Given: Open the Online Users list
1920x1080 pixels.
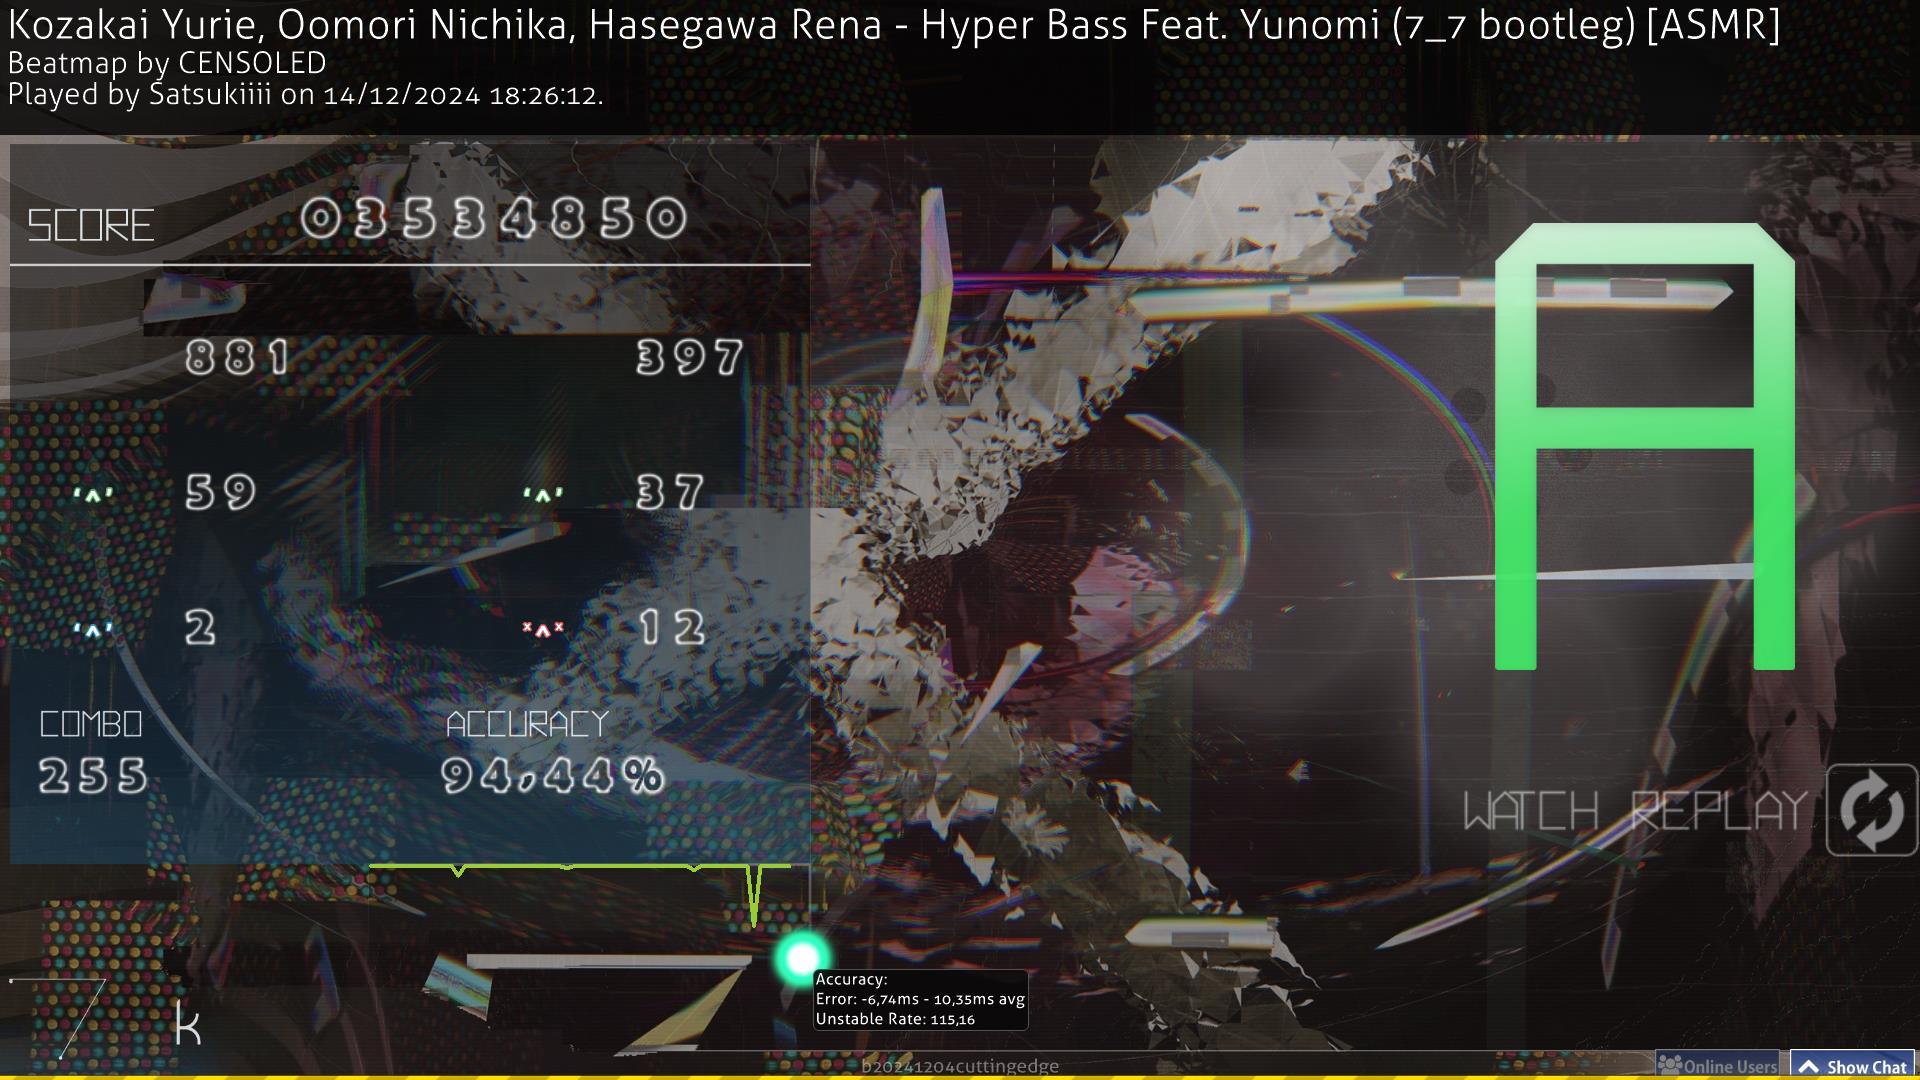Looking at the screenshot, I should point(1717,1067).
